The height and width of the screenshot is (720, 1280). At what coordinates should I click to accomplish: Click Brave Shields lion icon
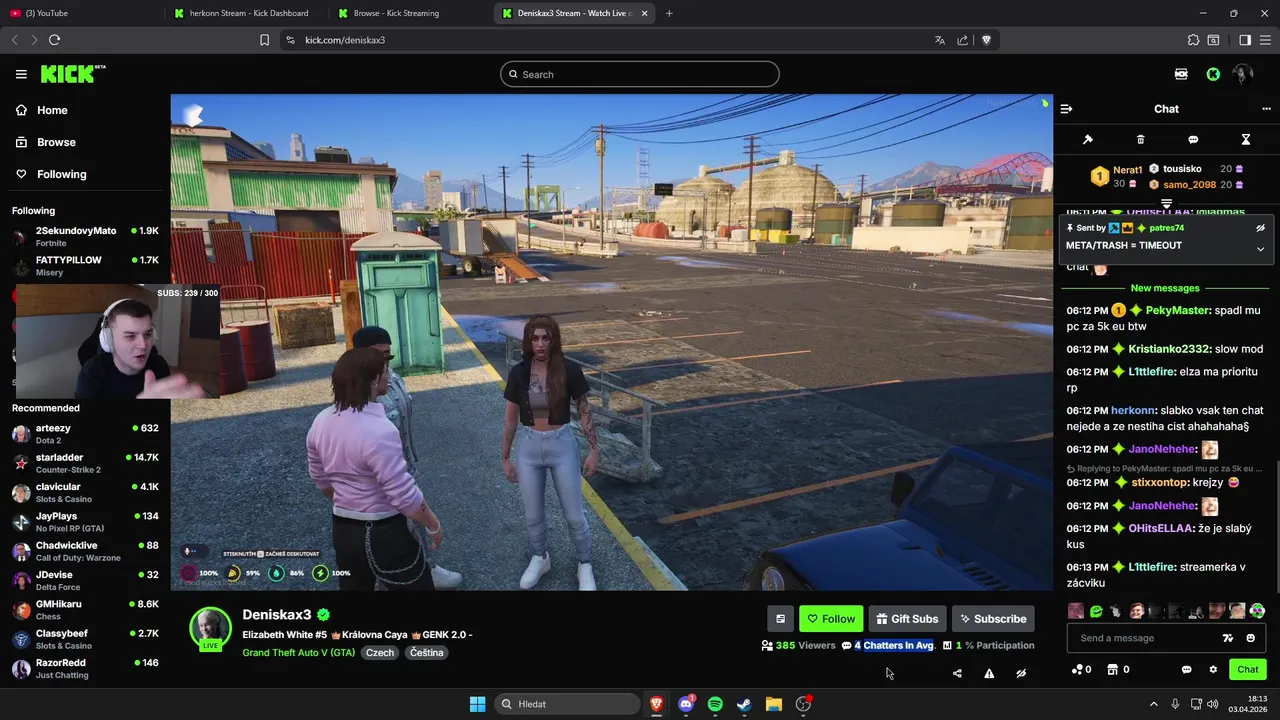click(986, 40)
